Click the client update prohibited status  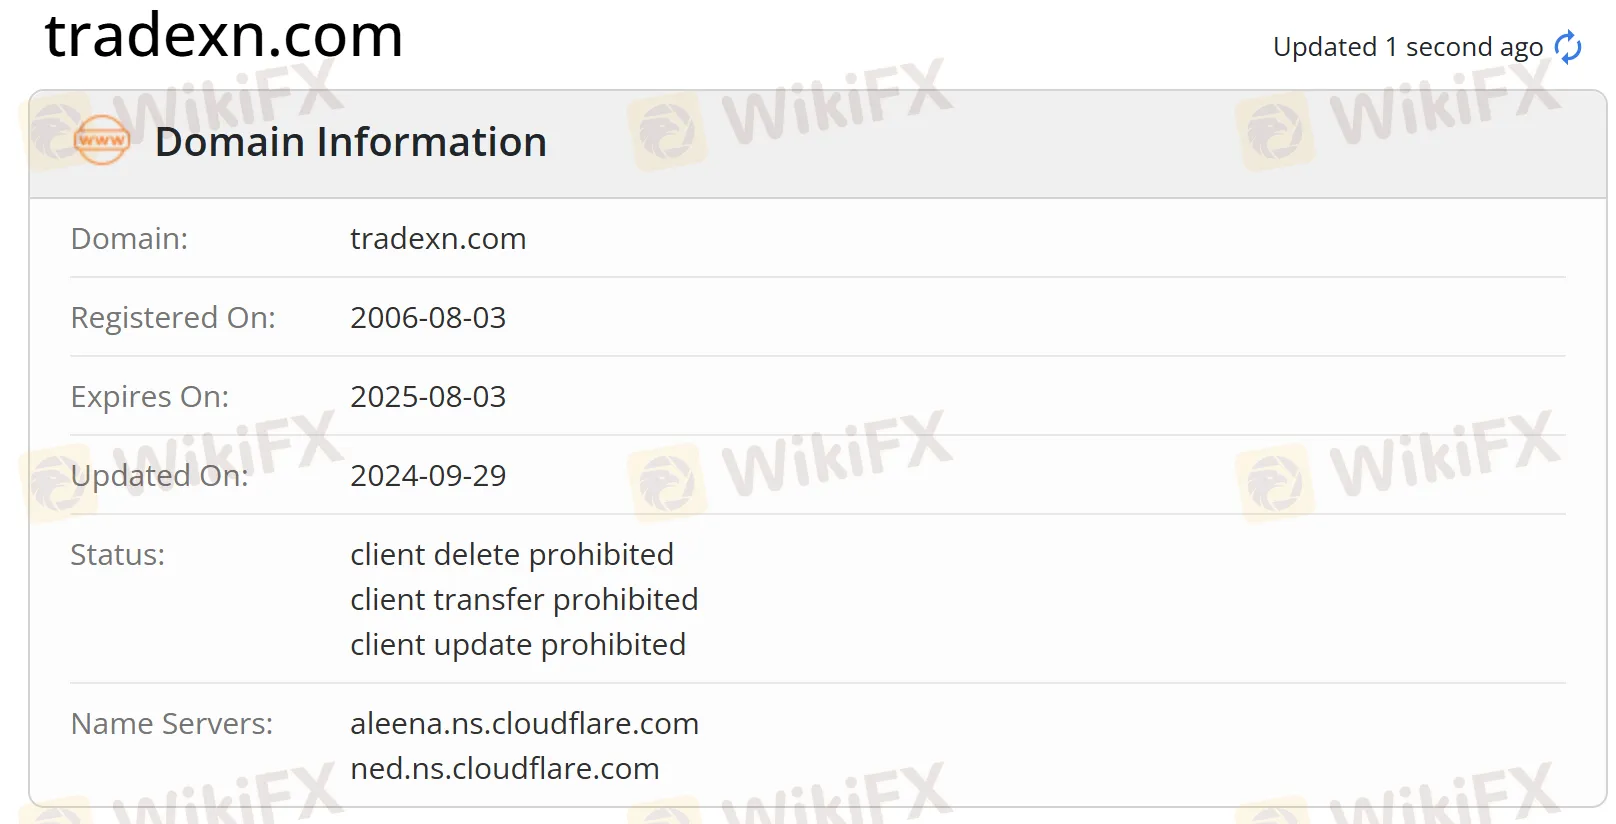(518, 645)
